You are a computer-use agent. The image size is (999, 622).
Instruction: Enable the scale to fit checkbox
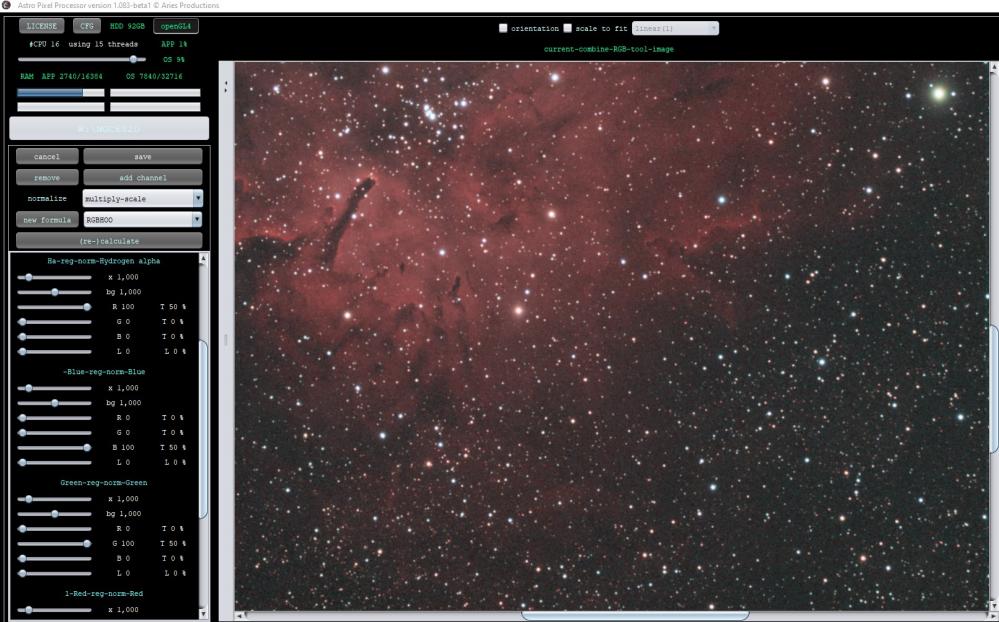568,28
